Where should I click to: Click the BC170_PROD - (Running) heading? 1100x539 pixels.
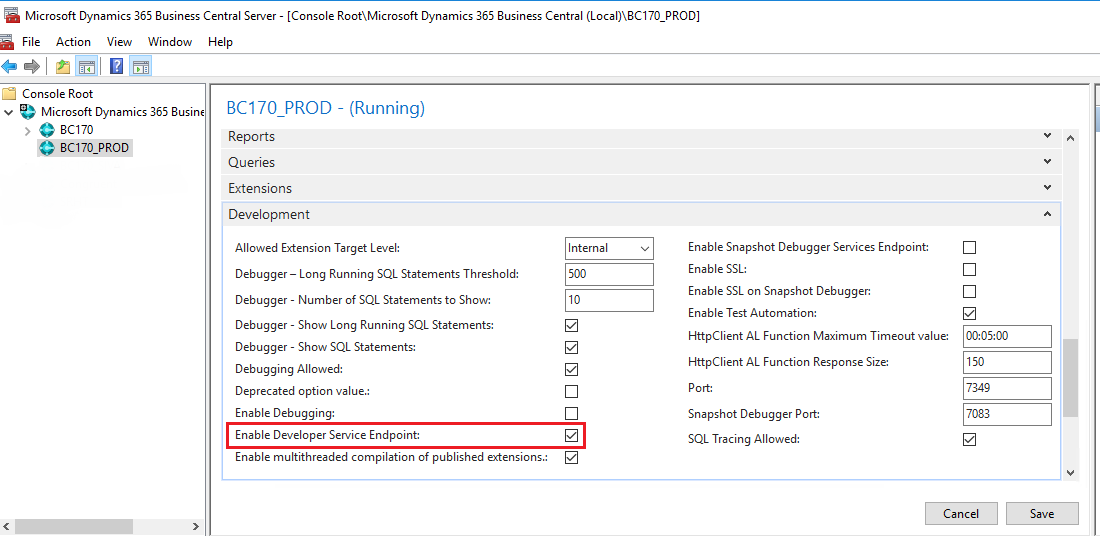point(326,108)
